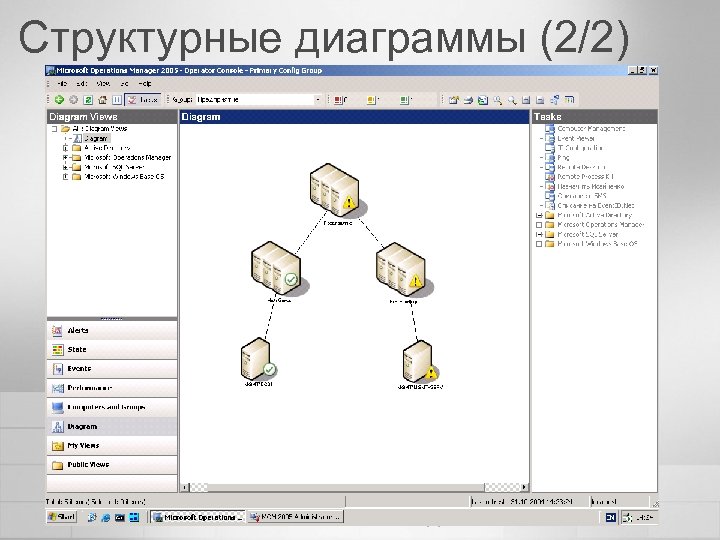Screen dimensions: 720x540
Task: Expand Microsoft SQL Server folder in Tasks pane
Action: coord(540,235)
